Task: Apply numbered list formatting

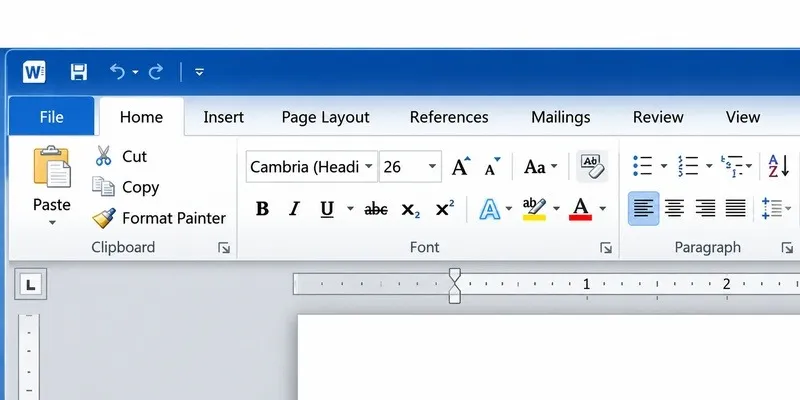Action: click(x=688, y=166)
